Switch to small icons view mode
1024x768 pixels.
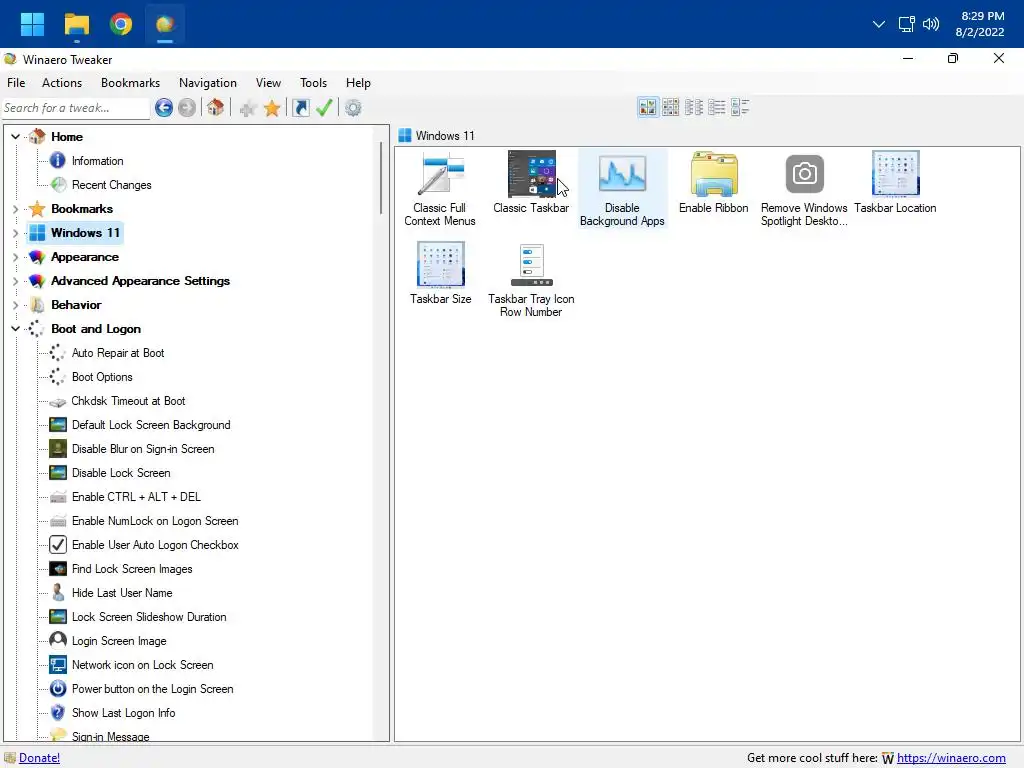694,107
